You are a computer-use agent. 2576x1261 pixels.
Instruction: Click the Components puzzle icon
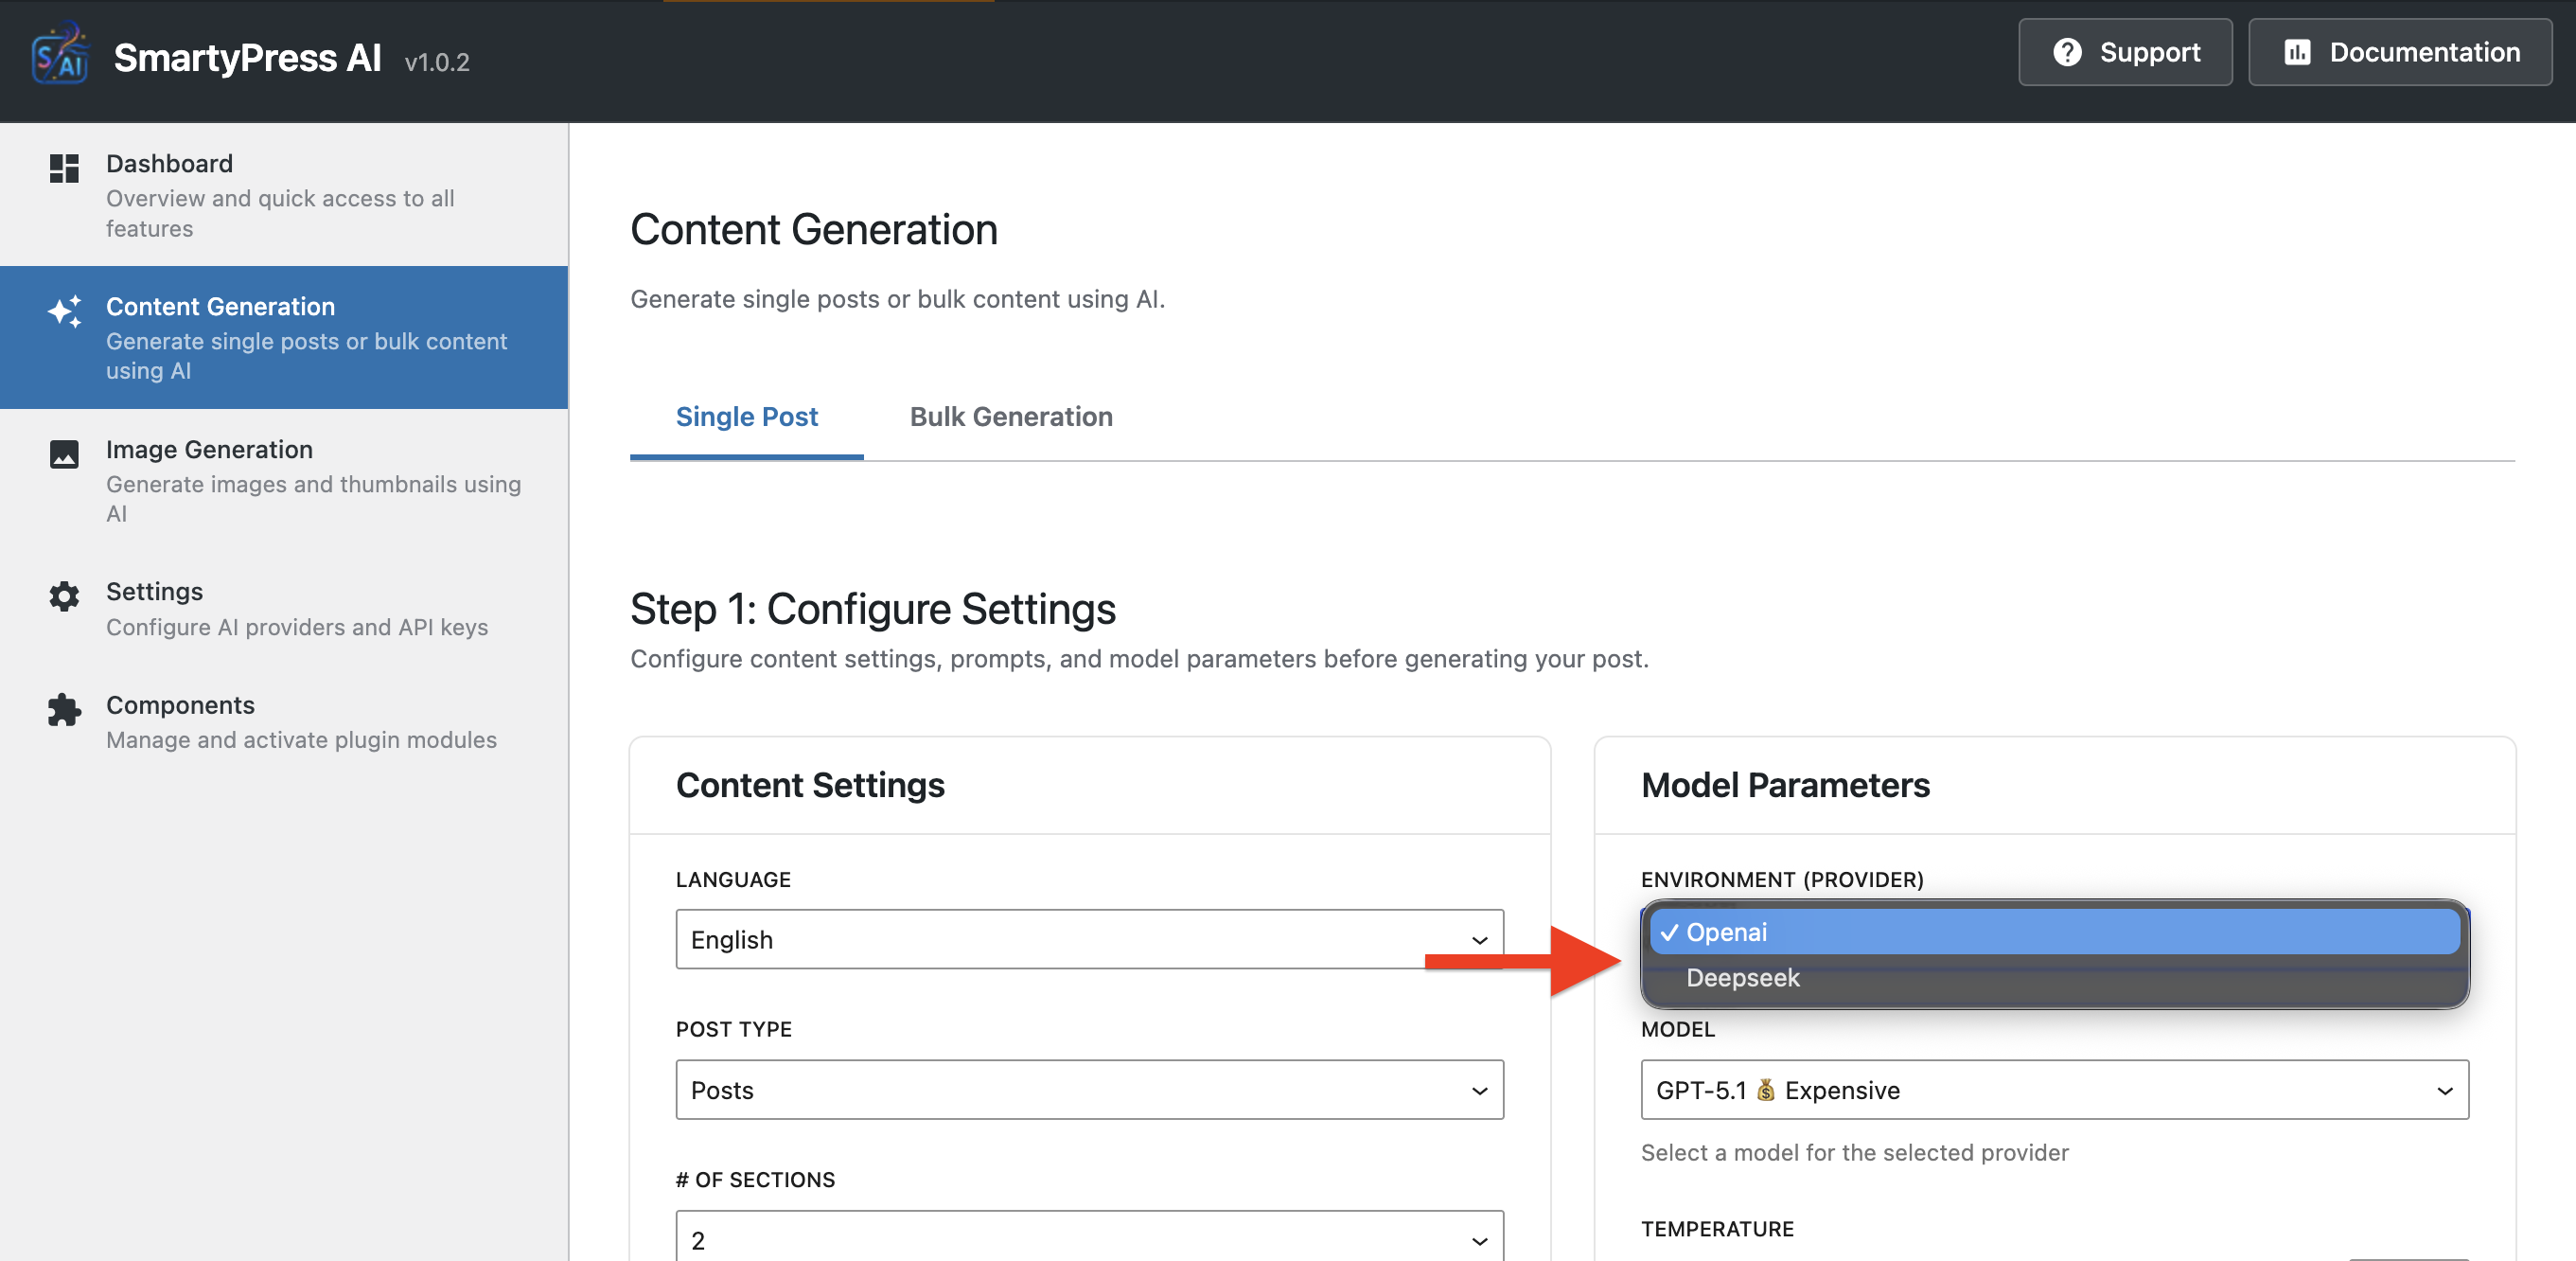[64, 711]
